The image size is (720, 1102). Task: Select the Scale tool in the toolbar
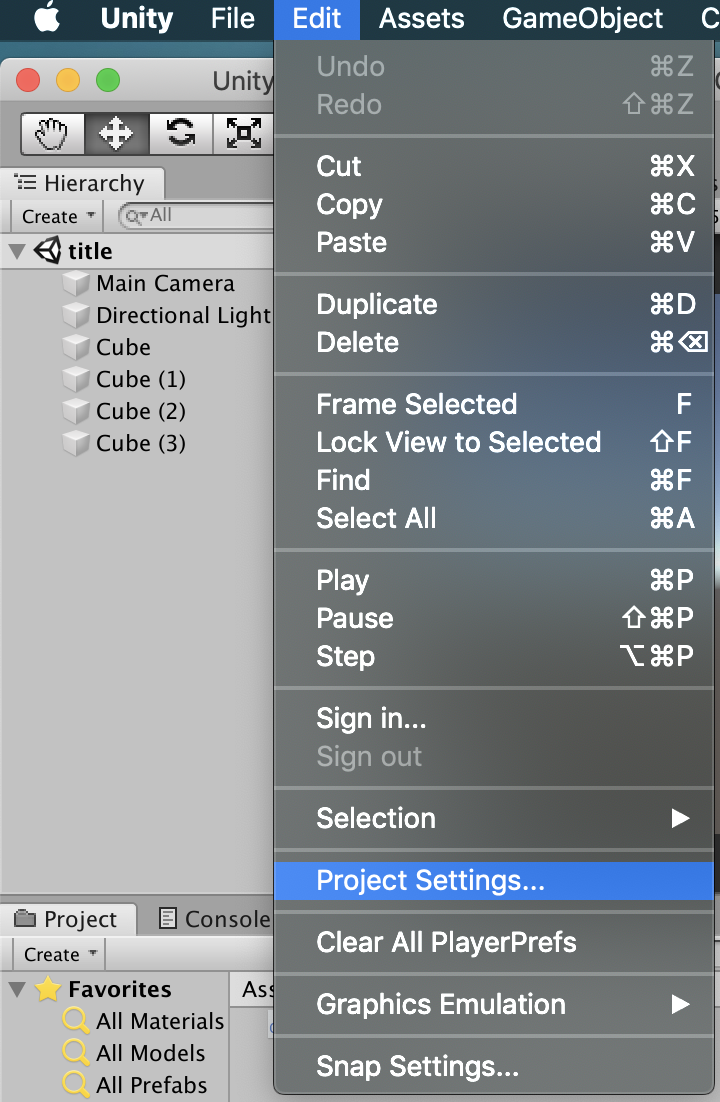click(243, 134)
